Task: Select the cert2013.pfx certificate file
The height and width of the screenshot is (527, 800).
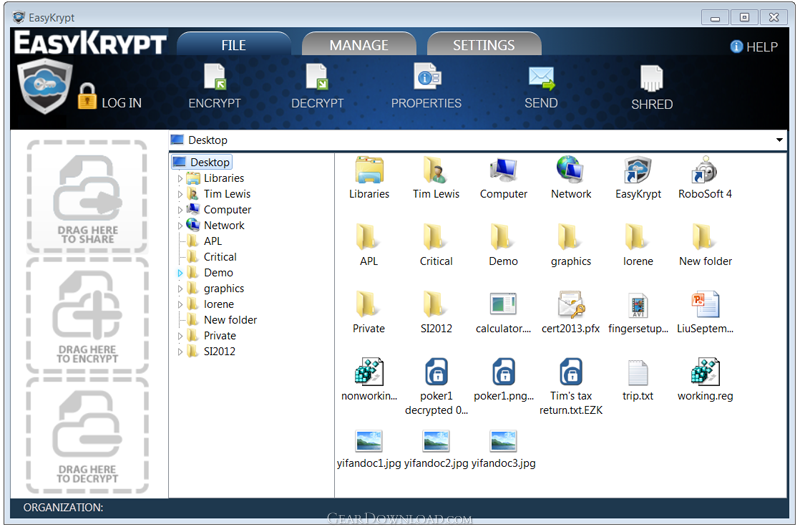Action: tap(570, 305)
